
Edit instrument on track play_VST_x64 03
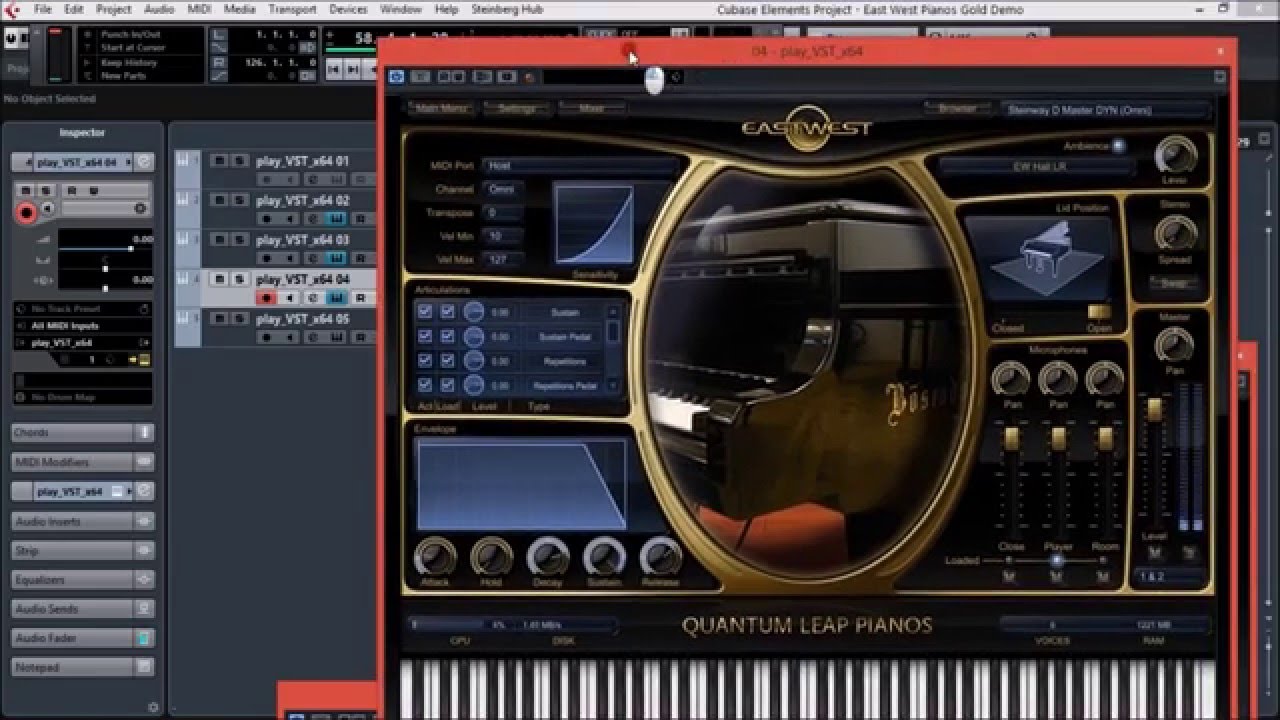tap(336, 258)
